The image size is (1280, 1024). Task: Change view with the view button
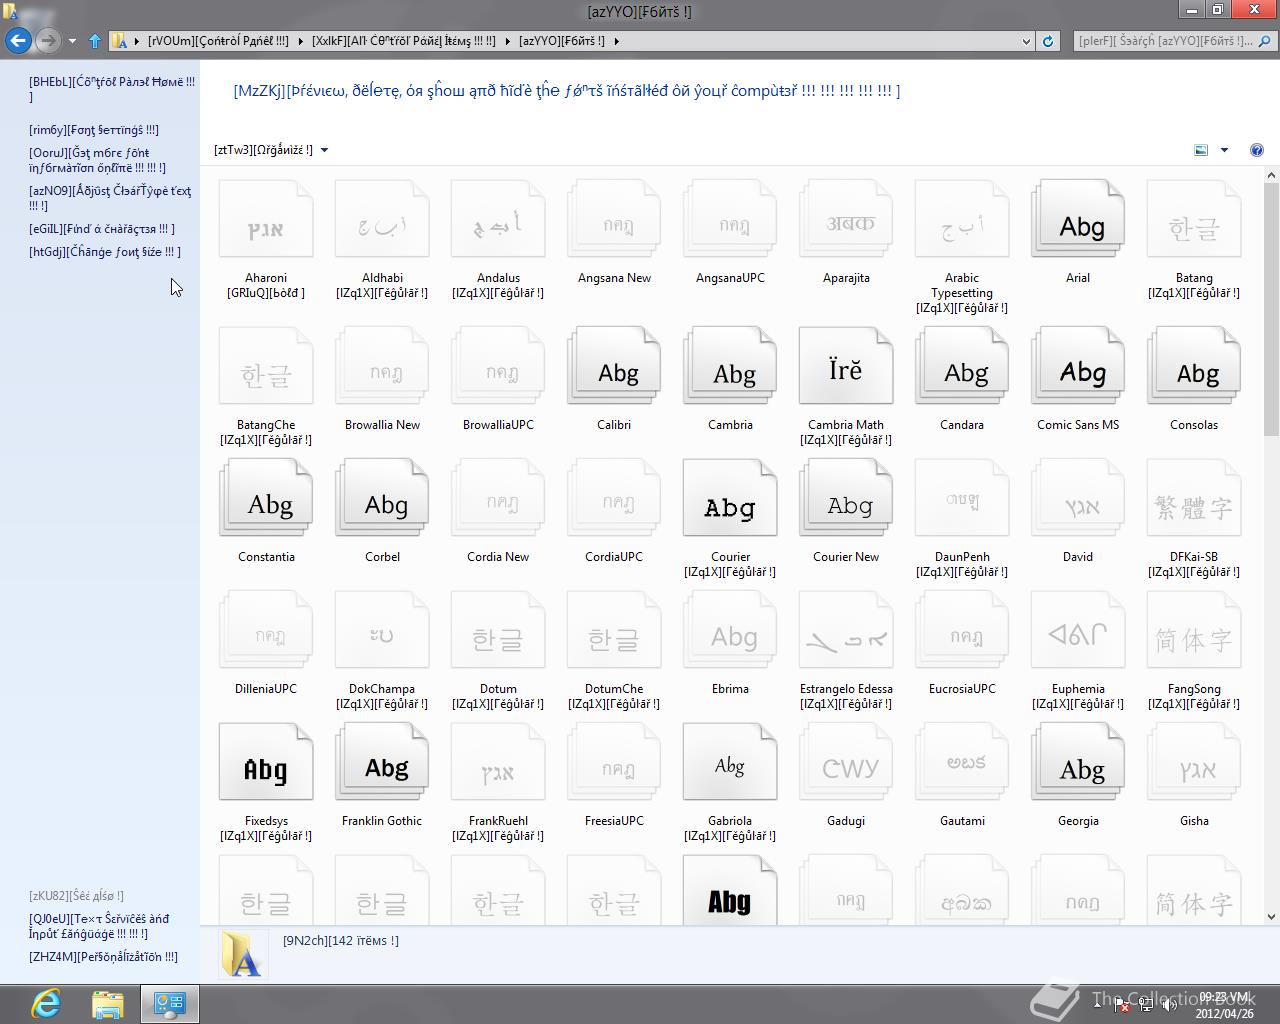point(1201,150)
